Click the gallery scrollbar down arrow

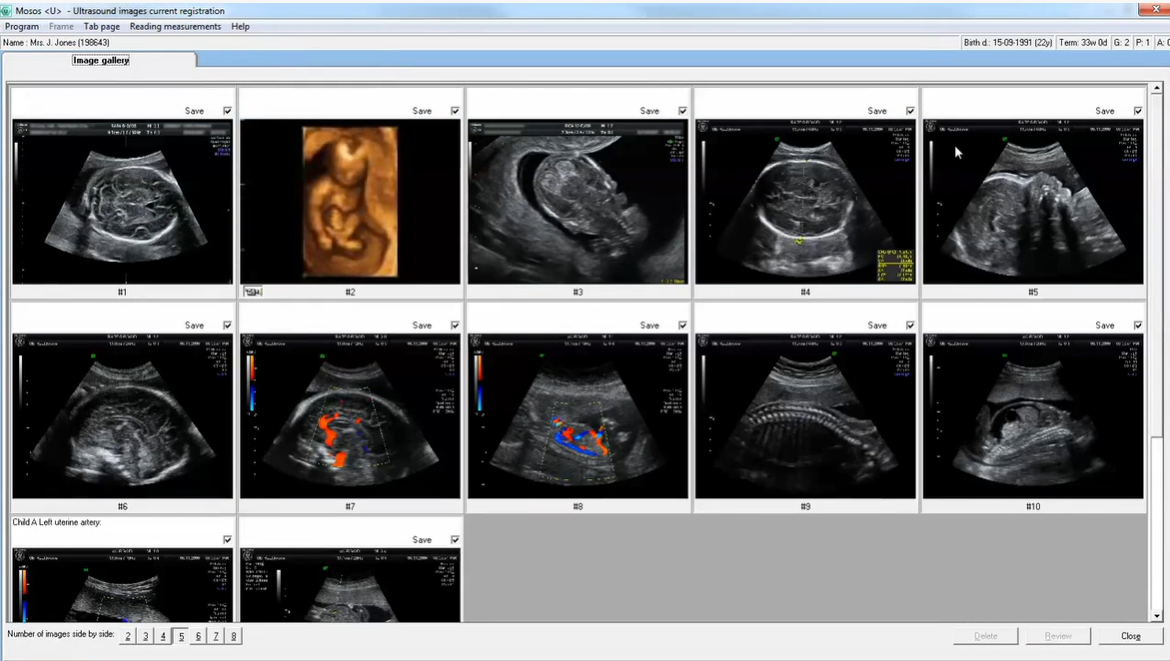(1157, 616)
